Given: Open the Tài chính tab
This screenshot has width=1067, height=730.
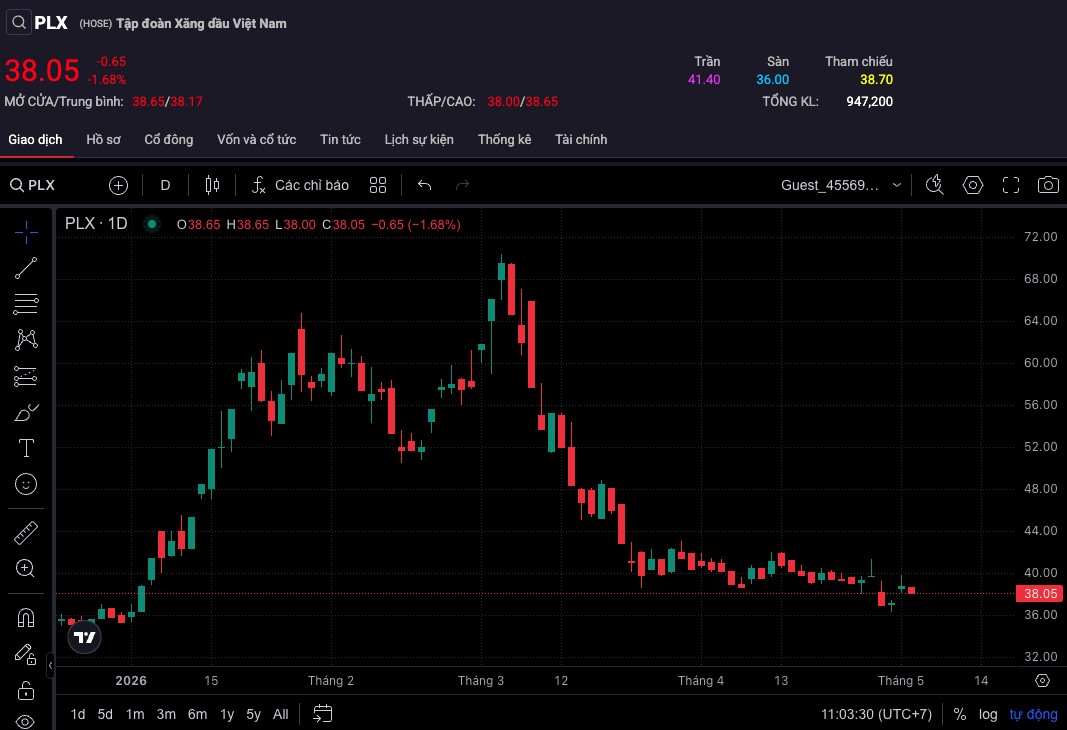Looking at the screenshot, I should (x=581, y=139).
